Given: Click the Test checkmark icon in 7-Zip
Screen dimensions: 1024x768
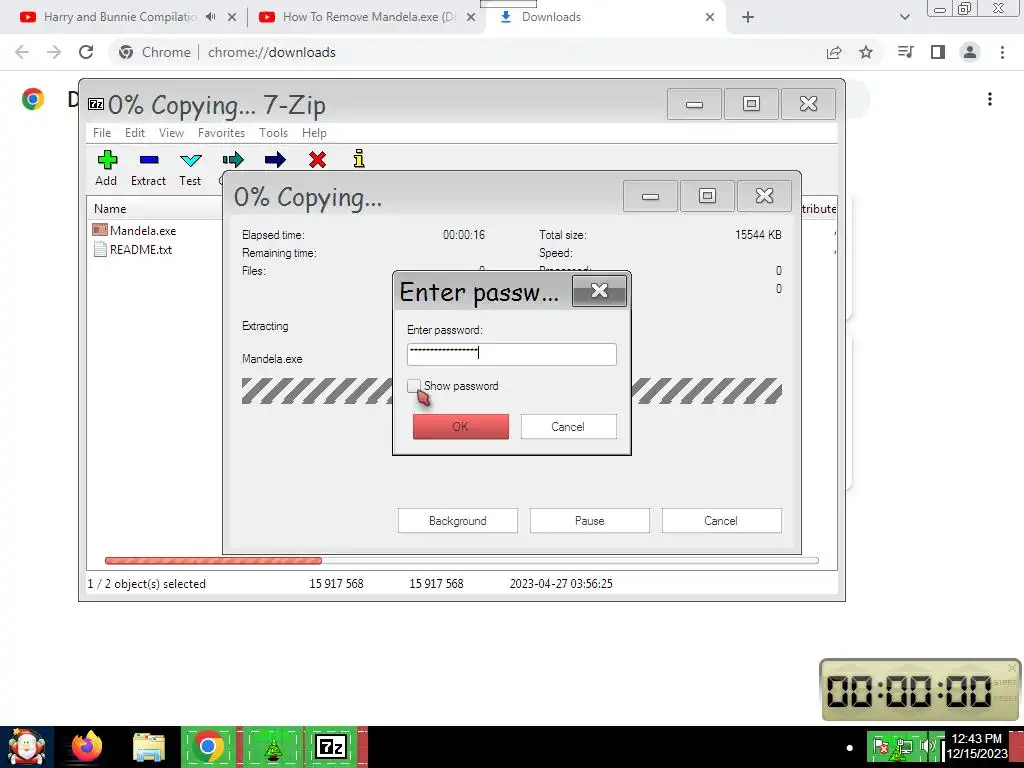Looking at the screenshot, I should click(x=191, y=160).
